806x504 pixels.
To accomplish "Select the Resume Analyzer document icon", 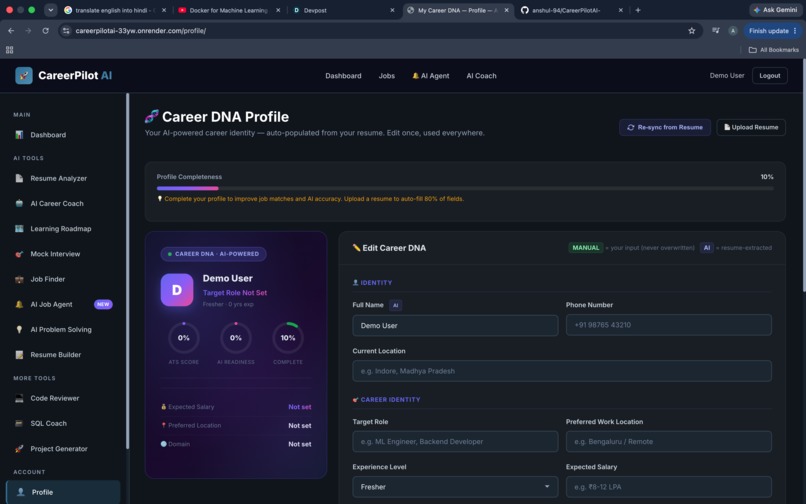I will [x=19, y=178].
